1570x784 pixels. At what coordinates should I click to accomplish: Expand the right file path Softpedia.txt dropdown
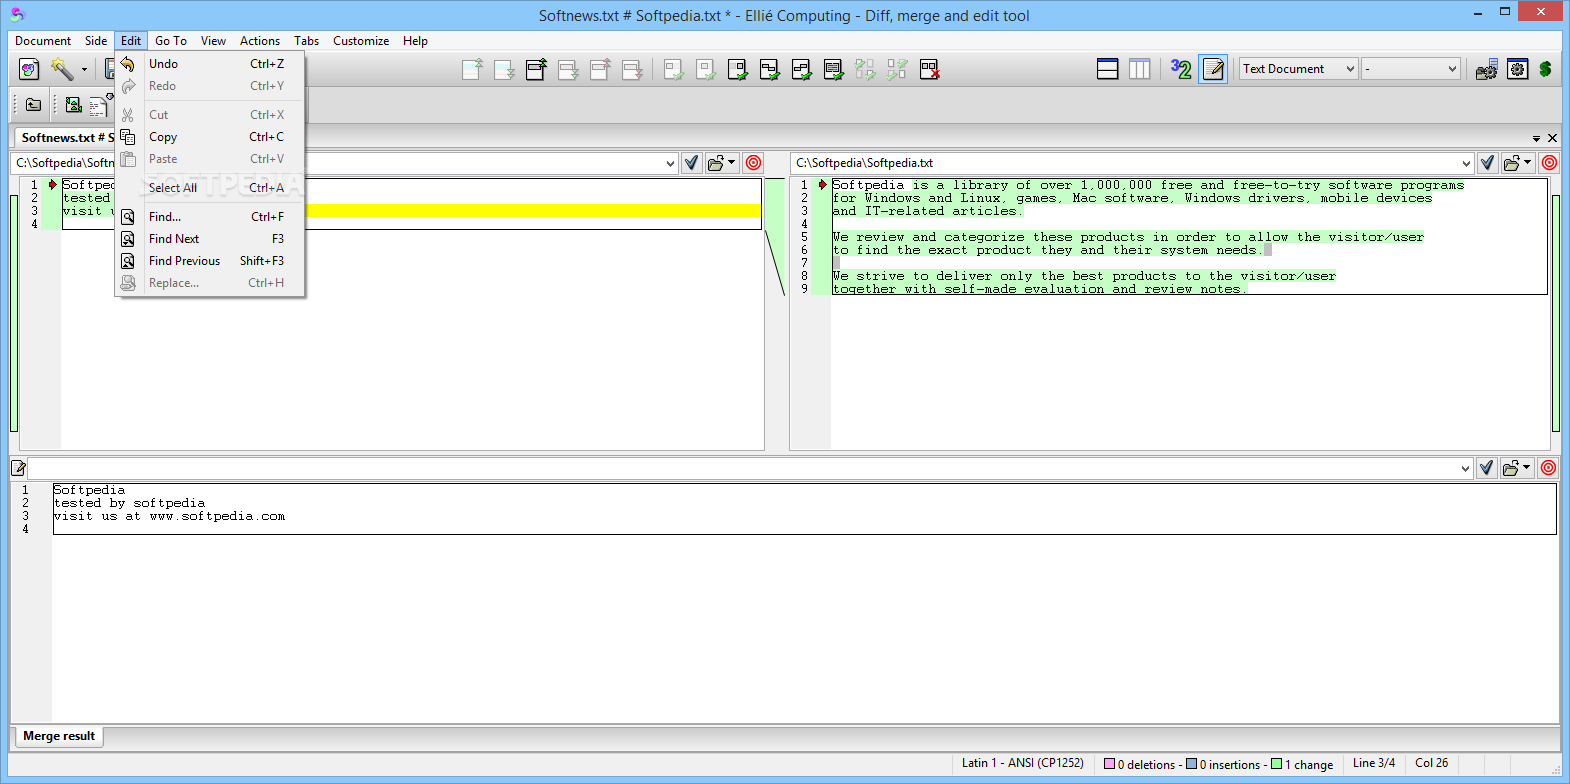pos(1466,163)
